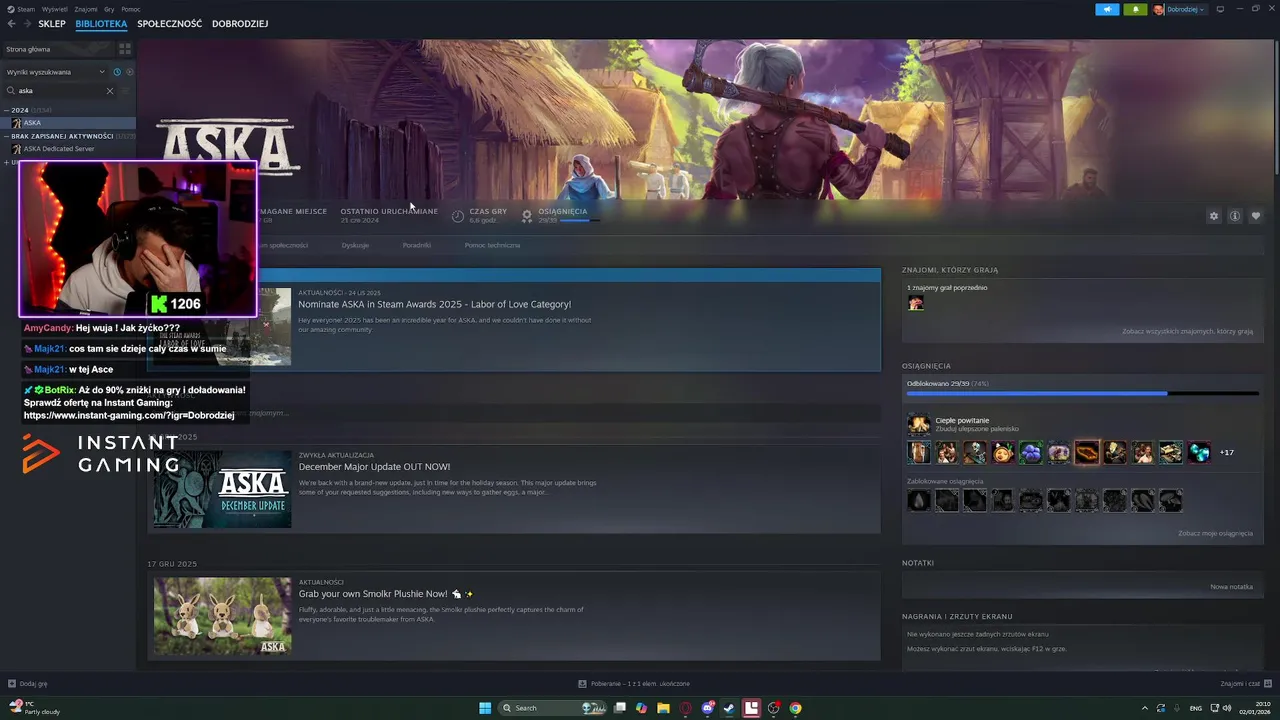
Task: Open the Pomoc menu
Action: click(x=131, y=9)
